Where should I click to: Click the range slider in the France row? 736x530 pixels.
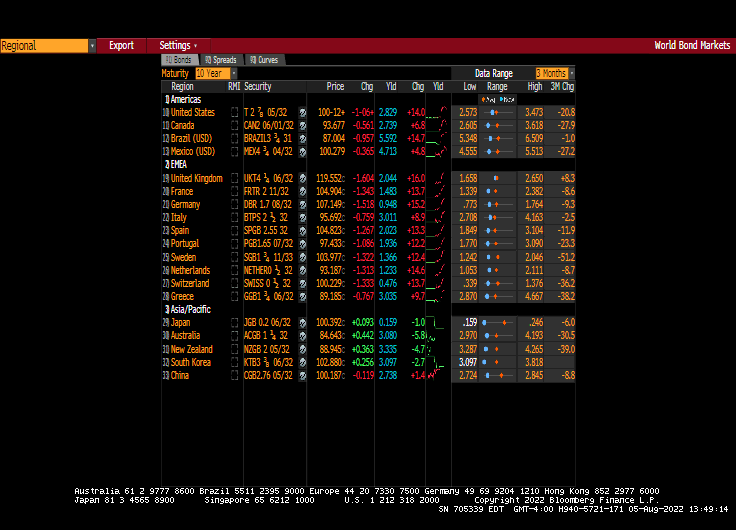(497, 192)
